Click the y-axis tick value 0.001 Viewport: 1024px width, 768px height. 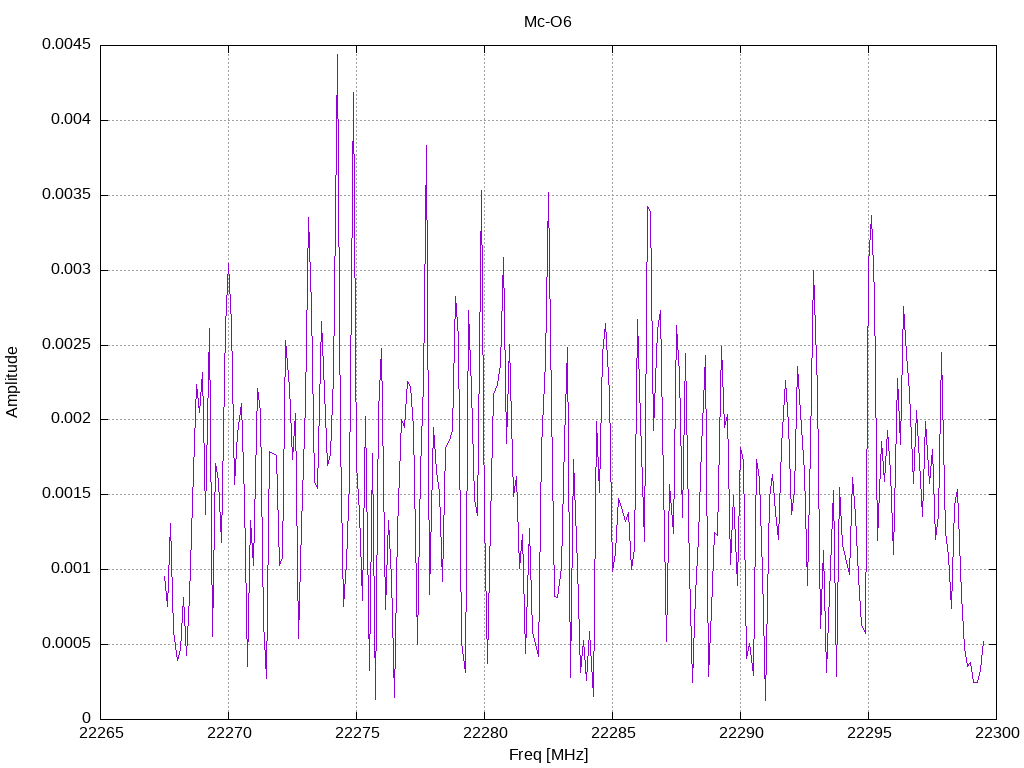pyautogui.click(x=71, y=568)
